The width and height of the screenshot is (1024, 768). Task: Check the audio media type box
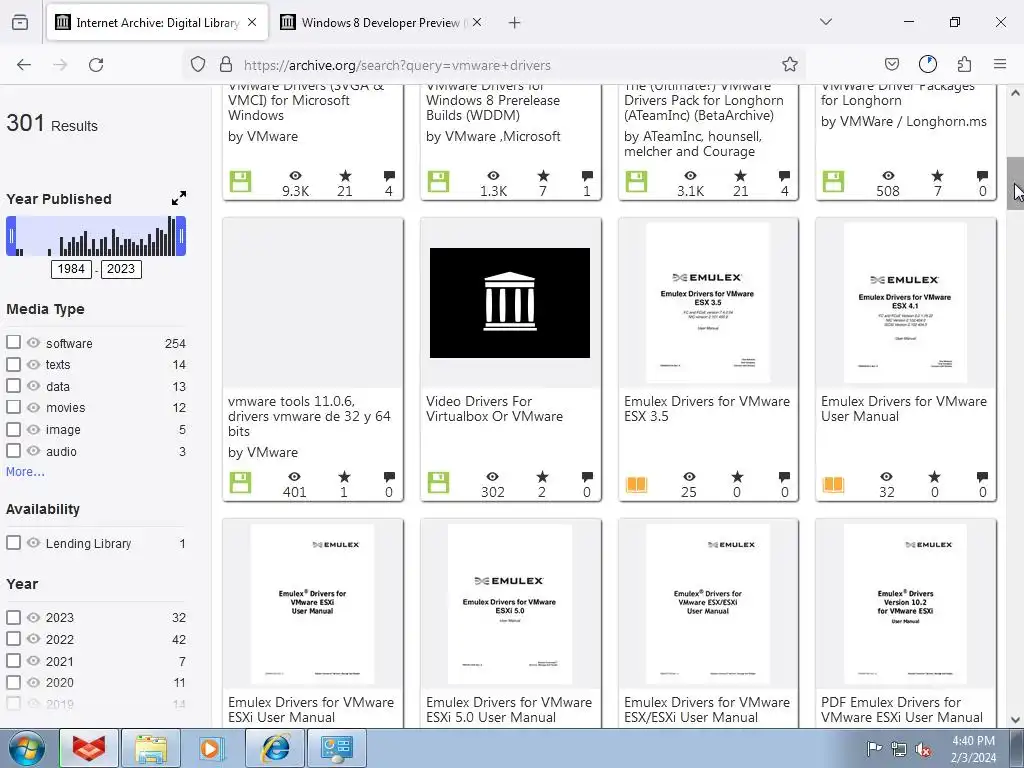(13, 451)
